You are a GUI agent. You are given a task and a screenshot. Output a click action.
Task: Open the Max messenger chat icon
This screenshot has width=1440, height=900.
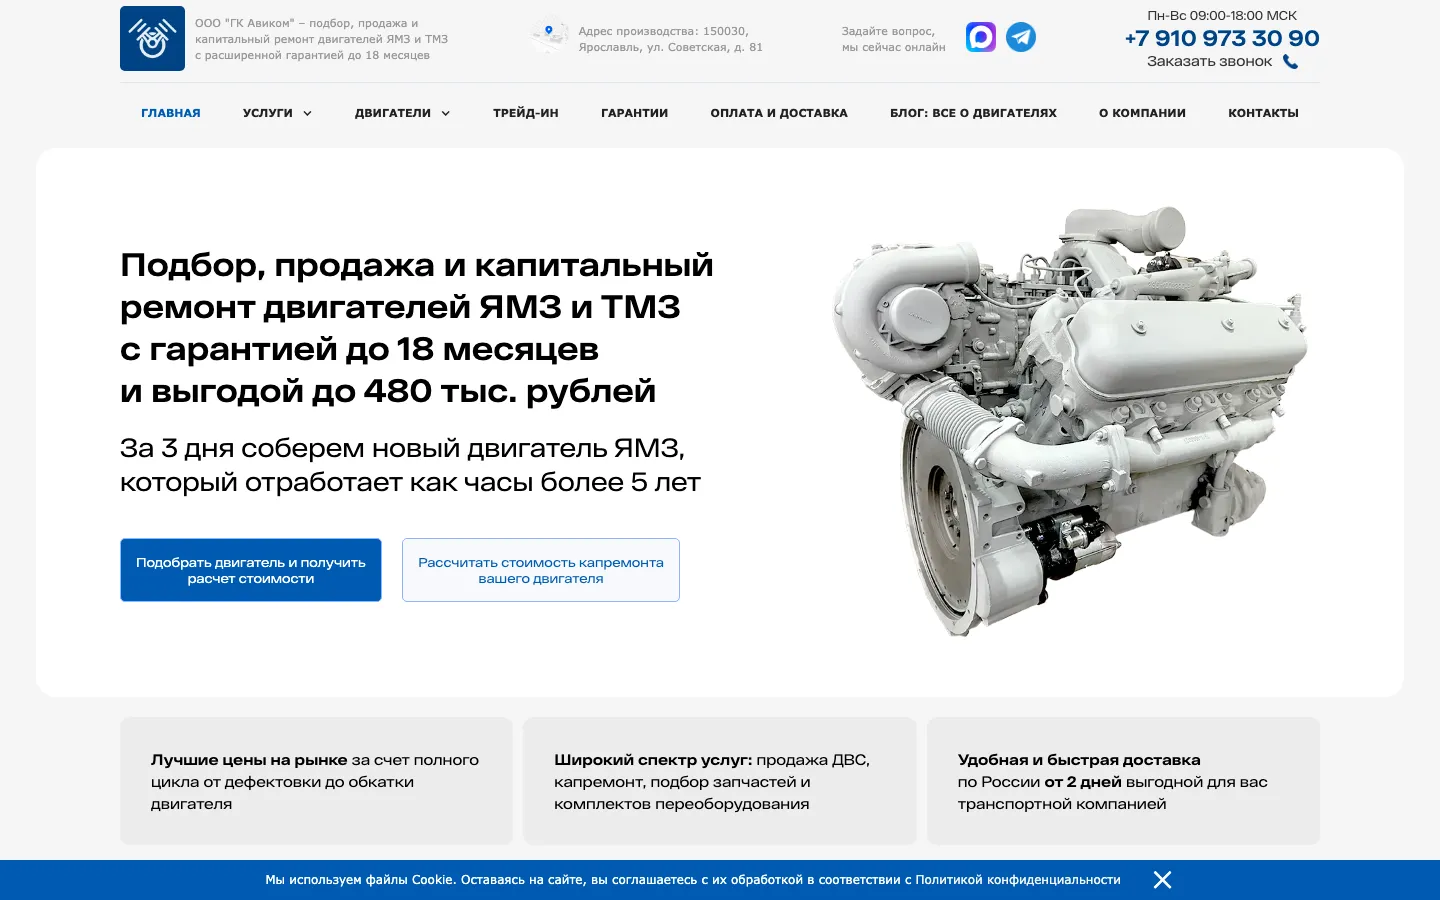click(x=981, y=37)
